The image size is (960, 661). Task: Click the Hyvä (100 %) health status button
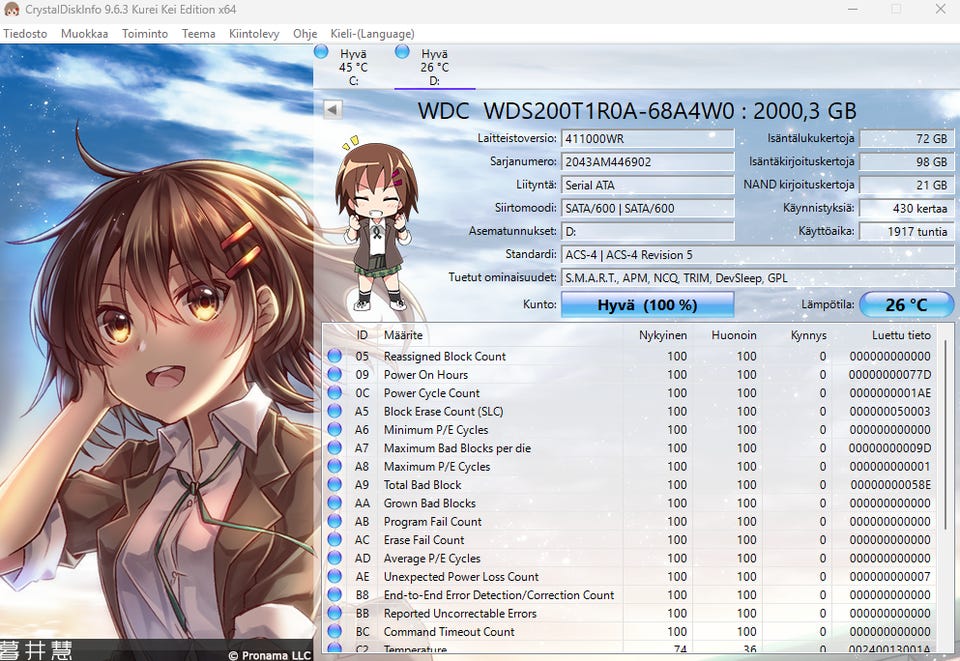647,305
